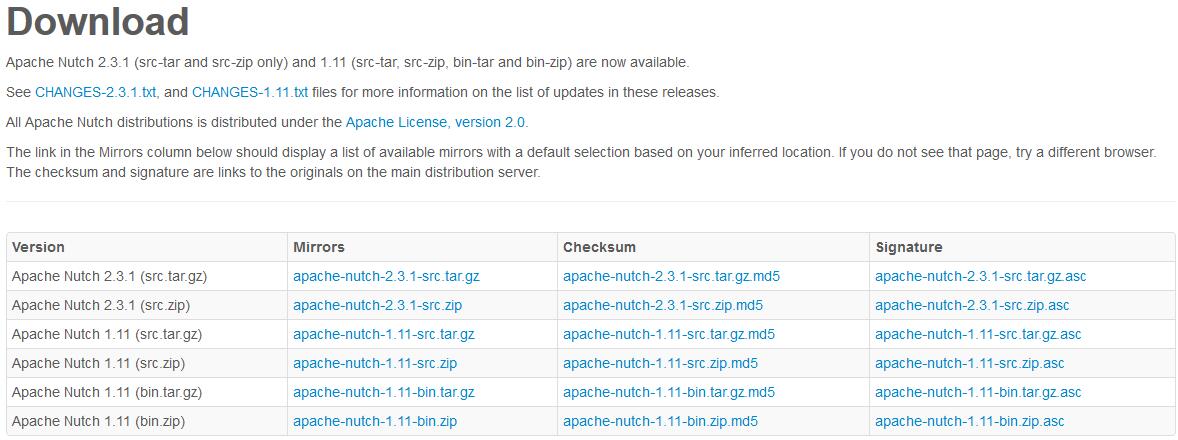Click the apache-nutch-1.11-bin.zip mirror link
This screenshot has height=440, width=1178.
pos(375,421)
